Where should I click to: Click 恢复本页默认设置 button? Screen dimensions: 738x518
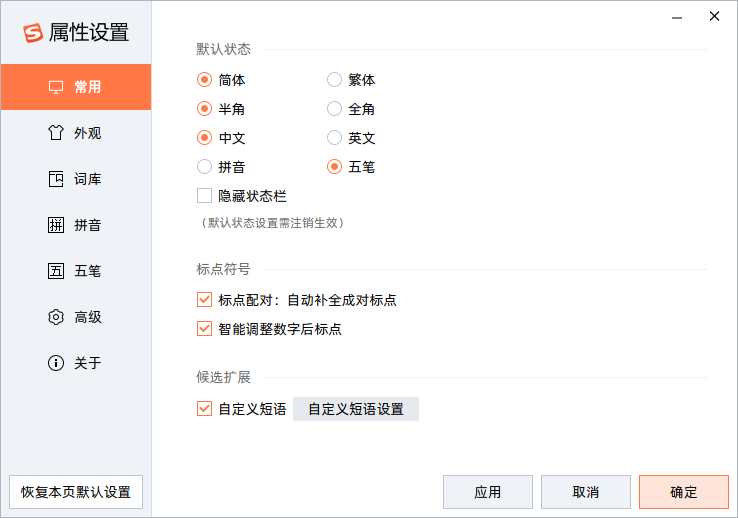point(76,492)
